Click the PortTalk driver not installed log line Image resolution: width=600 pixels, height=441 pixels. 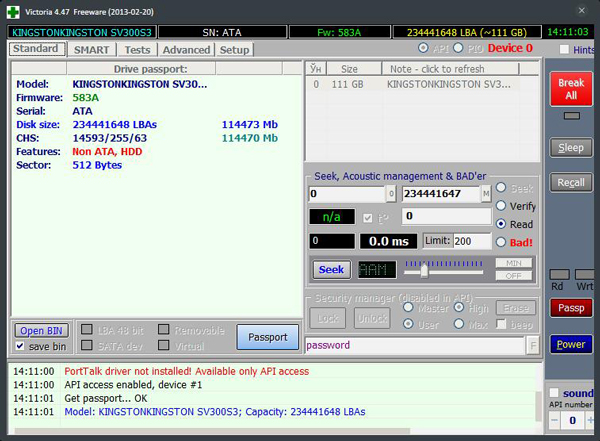point(187,371)
